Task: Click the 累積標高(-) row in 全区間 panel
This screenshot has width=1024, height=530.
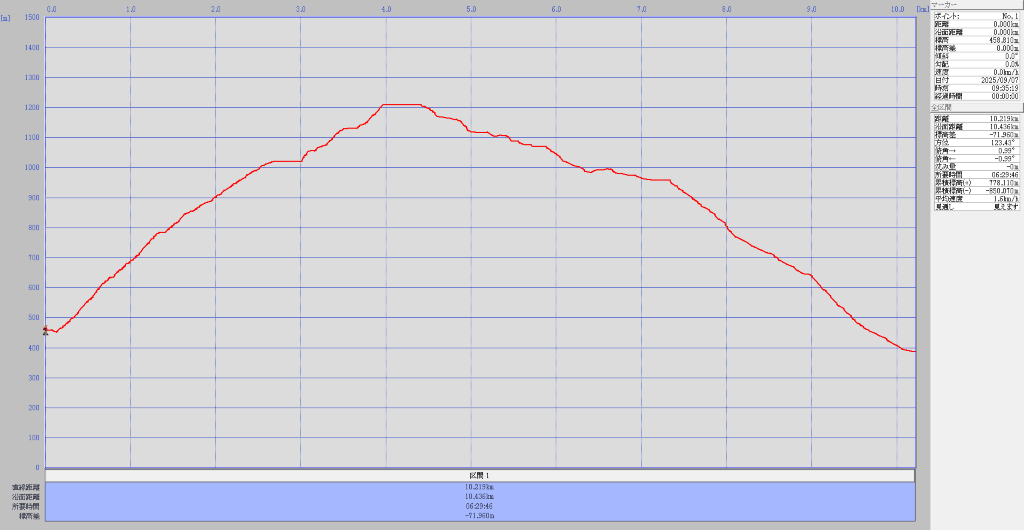Action: (x=976, y=190)
